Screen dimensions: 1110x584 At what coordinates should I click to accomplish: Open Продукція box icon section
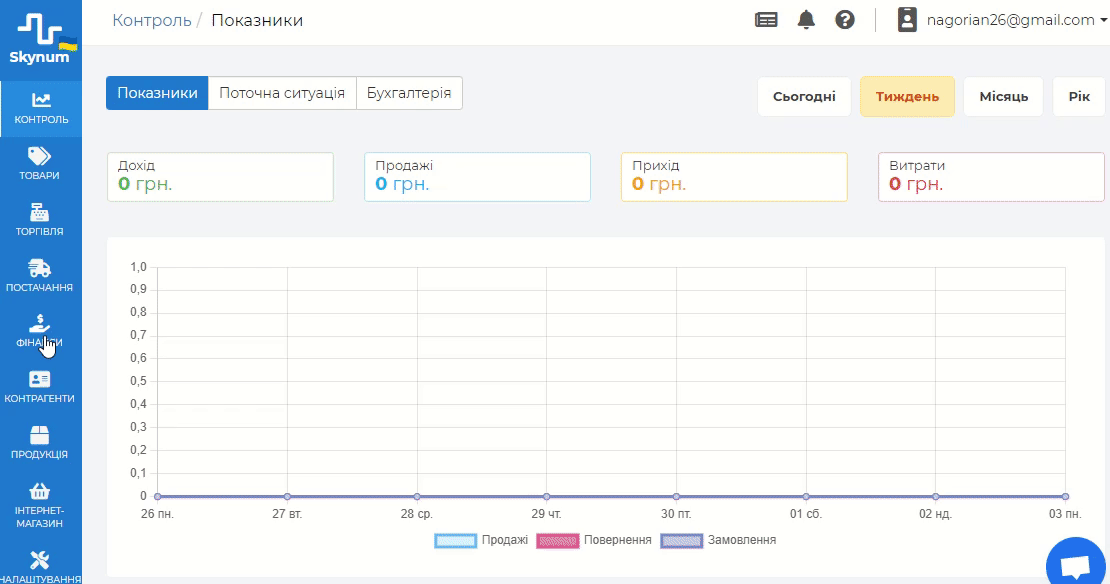point(40,435)
